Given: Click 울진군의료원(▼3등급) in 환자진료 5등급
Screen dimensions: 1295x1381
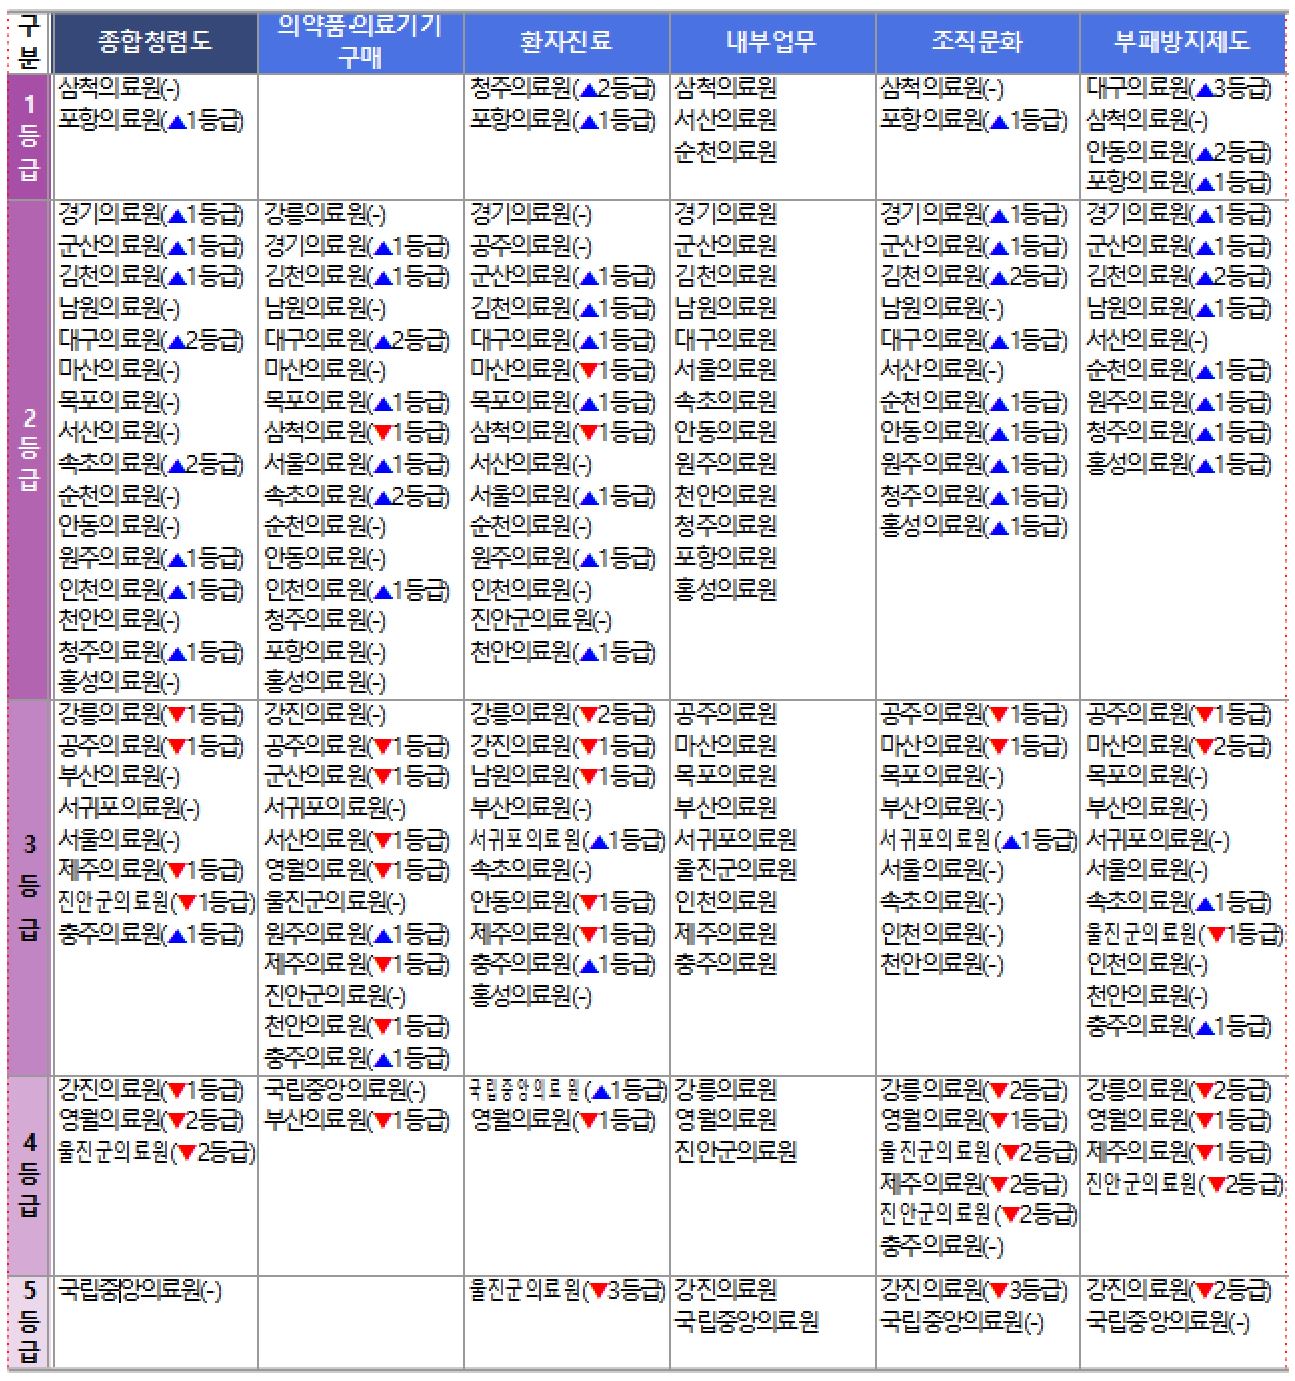Looking at the screenshot, I should coord(568,1291).
